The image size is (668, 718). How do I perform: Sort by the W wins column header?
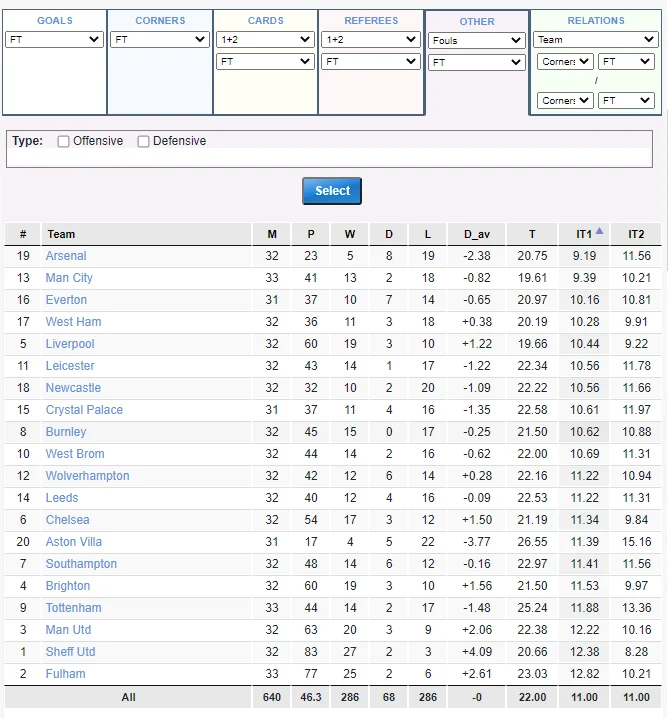pyautogui.click(x=350, y=234)
